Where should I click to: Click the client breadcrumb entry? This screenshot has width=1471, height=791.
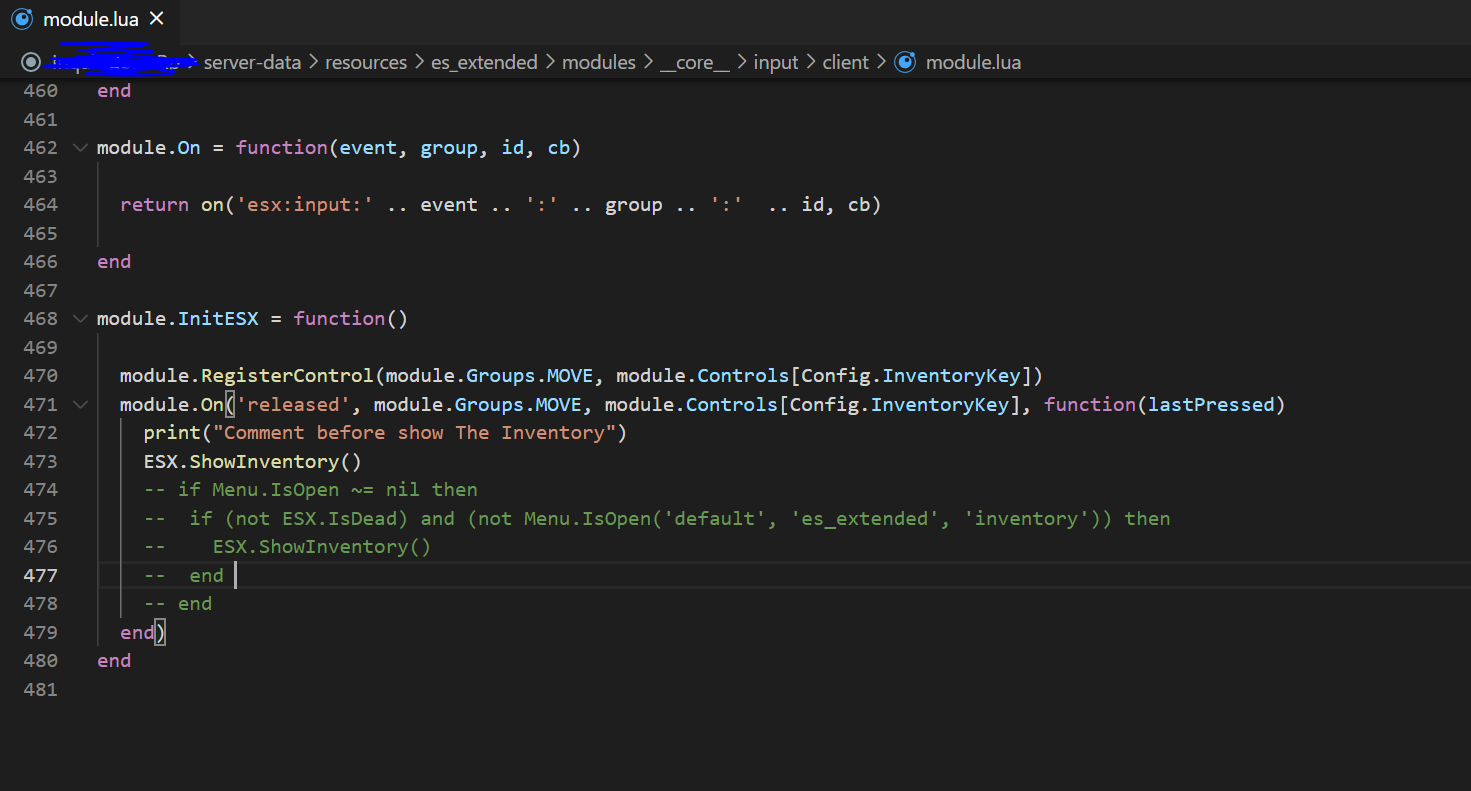(845, 62)
